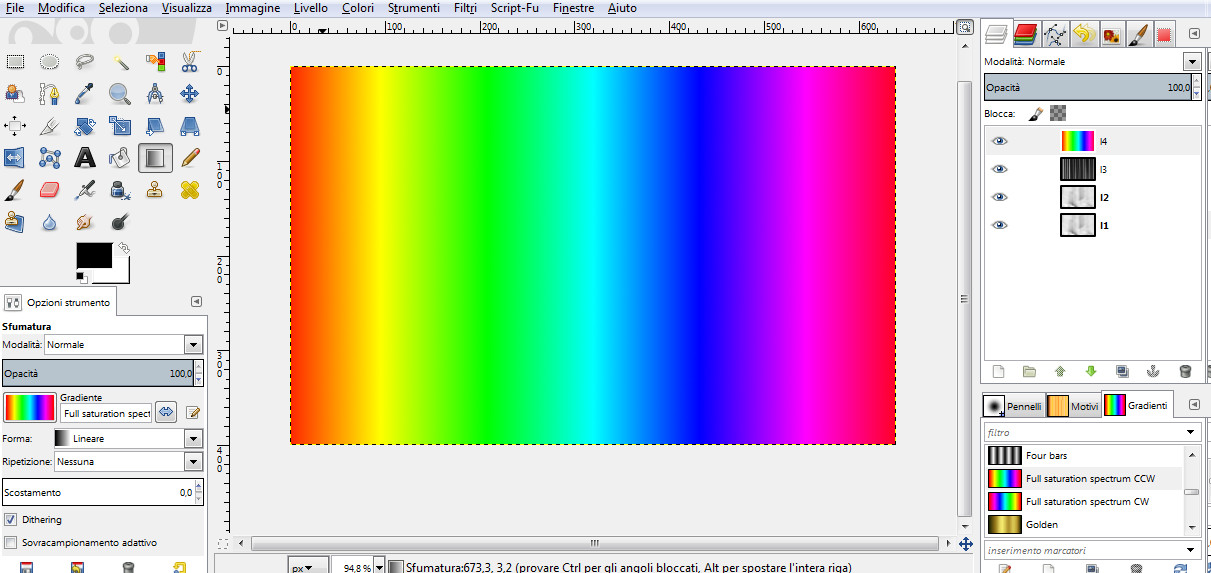The height and width of the screenshot is (573, 1211).
Task: Select the Shear tool
Action: (x=155, y=126)
